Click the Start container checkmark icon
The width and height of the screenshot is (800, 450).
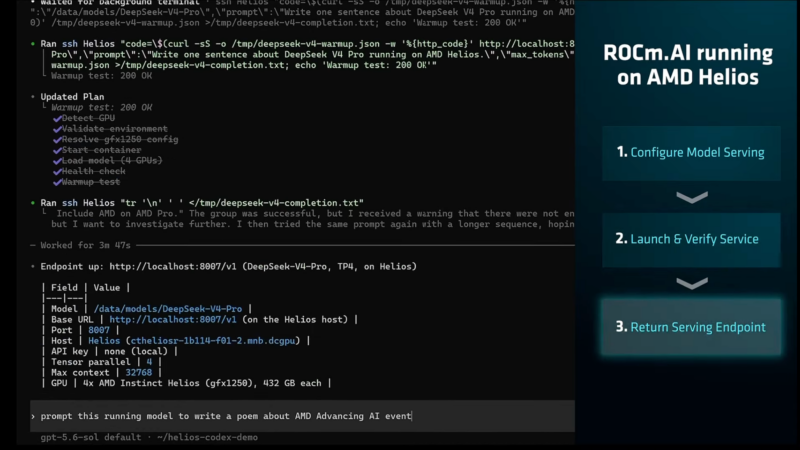click(57, 151)
